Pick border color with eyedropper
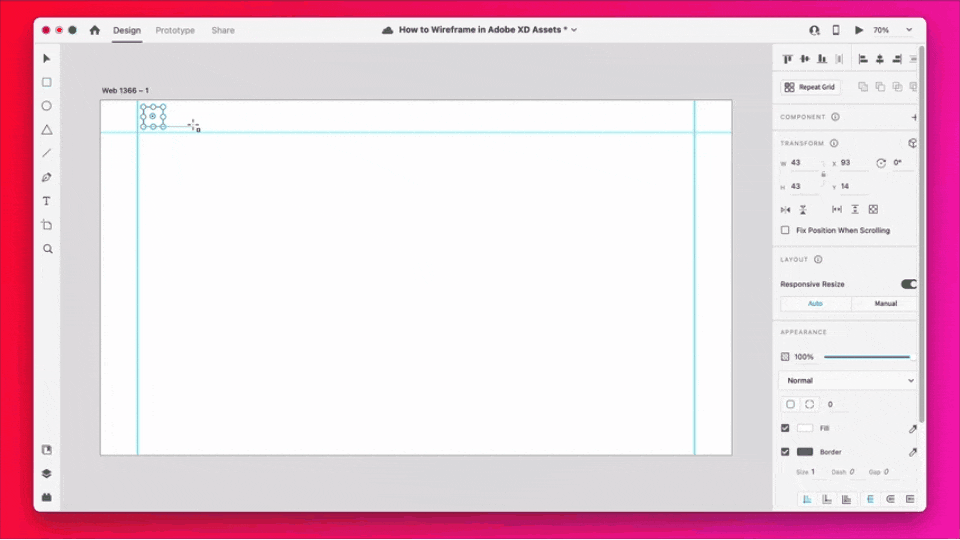The image size is (960, 540). coord(912,452)
